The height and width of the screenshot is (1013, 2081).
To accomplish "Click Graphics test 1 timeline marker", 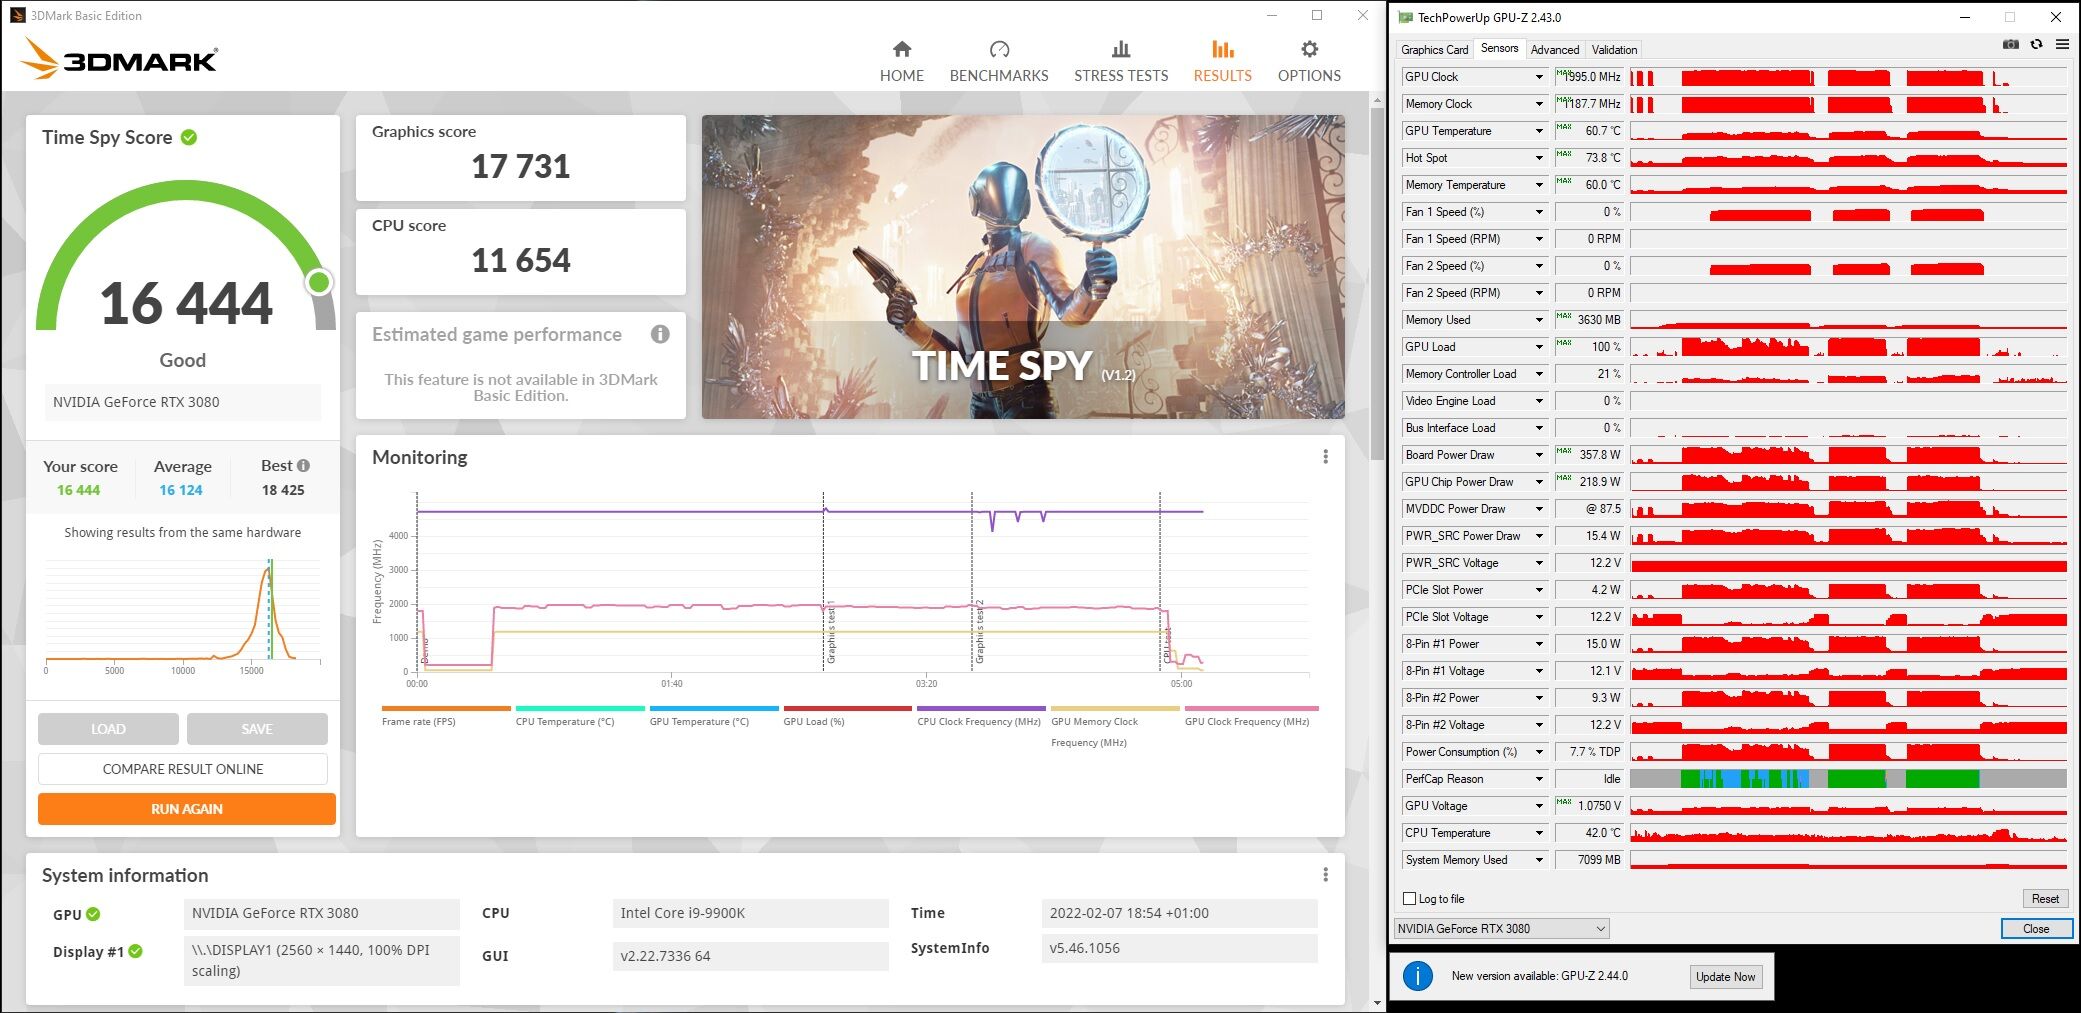I will 829,631.
